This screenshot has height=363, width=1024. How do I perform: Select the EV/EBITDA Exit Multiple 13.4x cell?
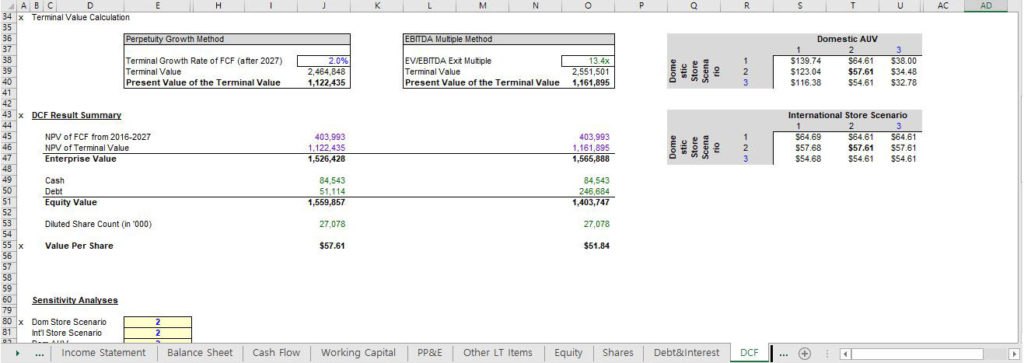tap(588, 61)
